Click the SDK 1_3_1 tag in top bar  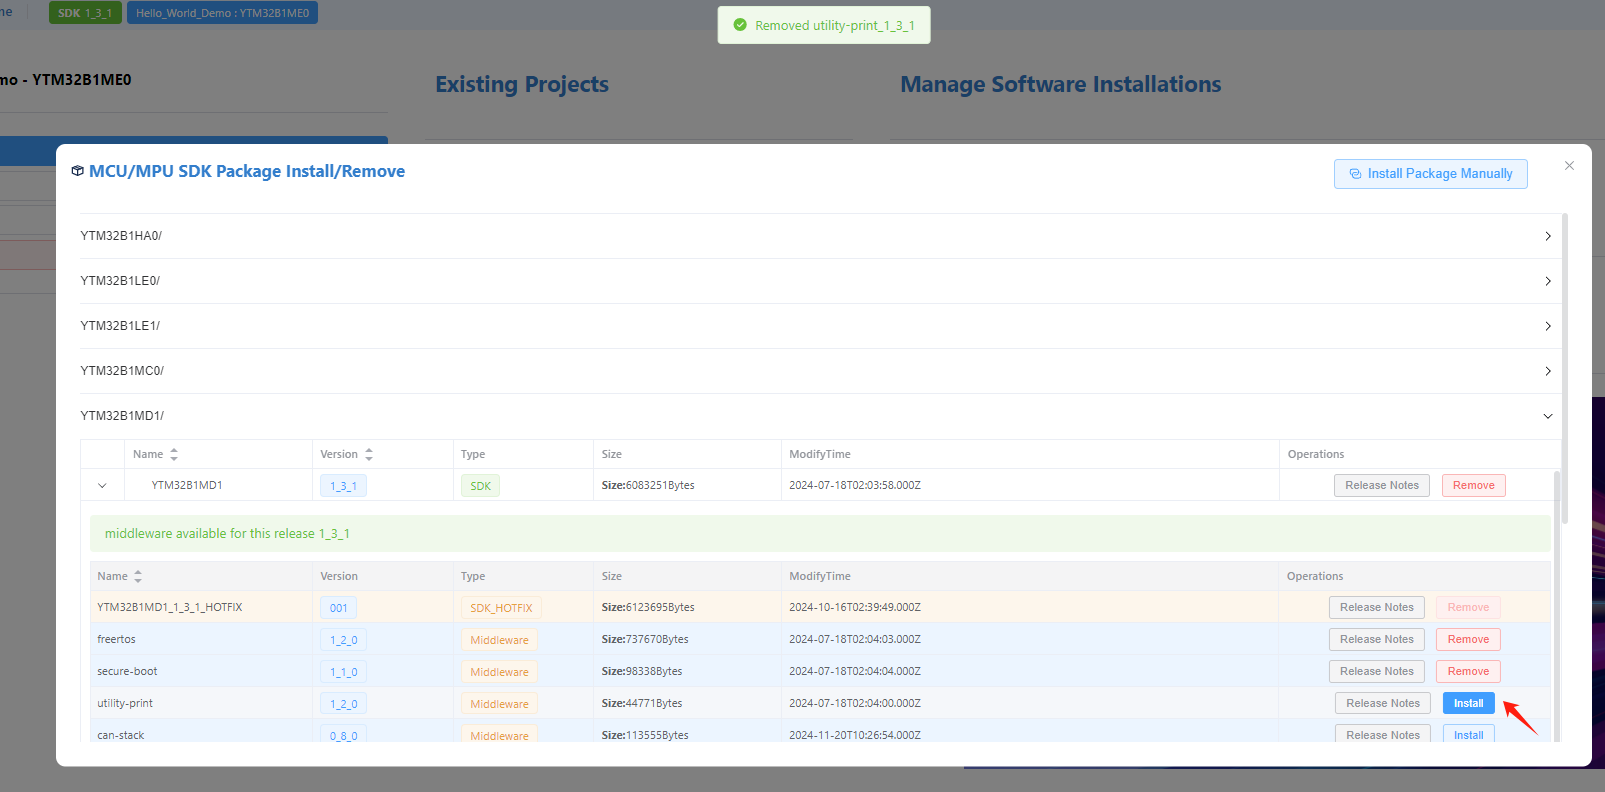[x=85, y=13]
